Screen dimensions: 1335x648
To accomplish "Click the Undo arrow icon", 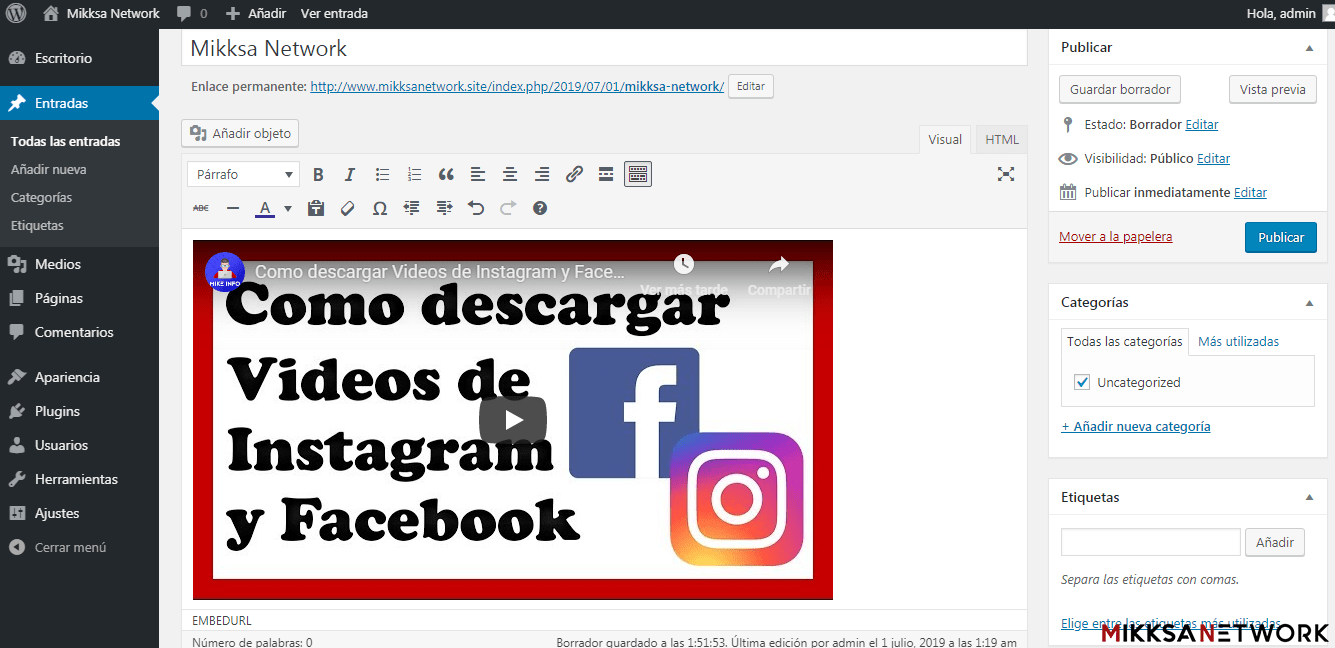I will 476,208.
